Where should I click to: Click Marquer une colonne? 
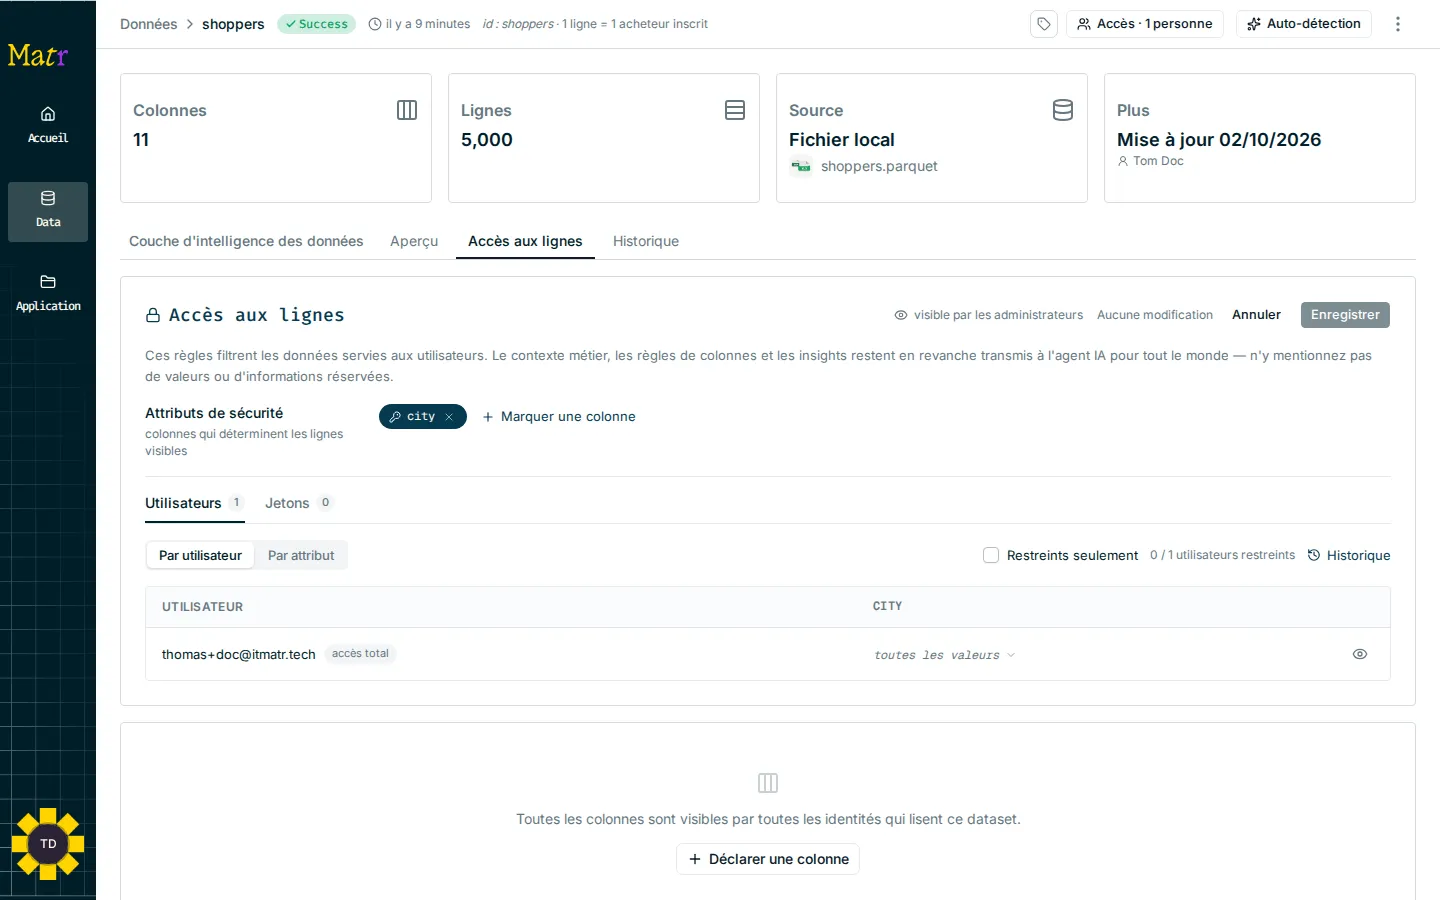[559, 417]
